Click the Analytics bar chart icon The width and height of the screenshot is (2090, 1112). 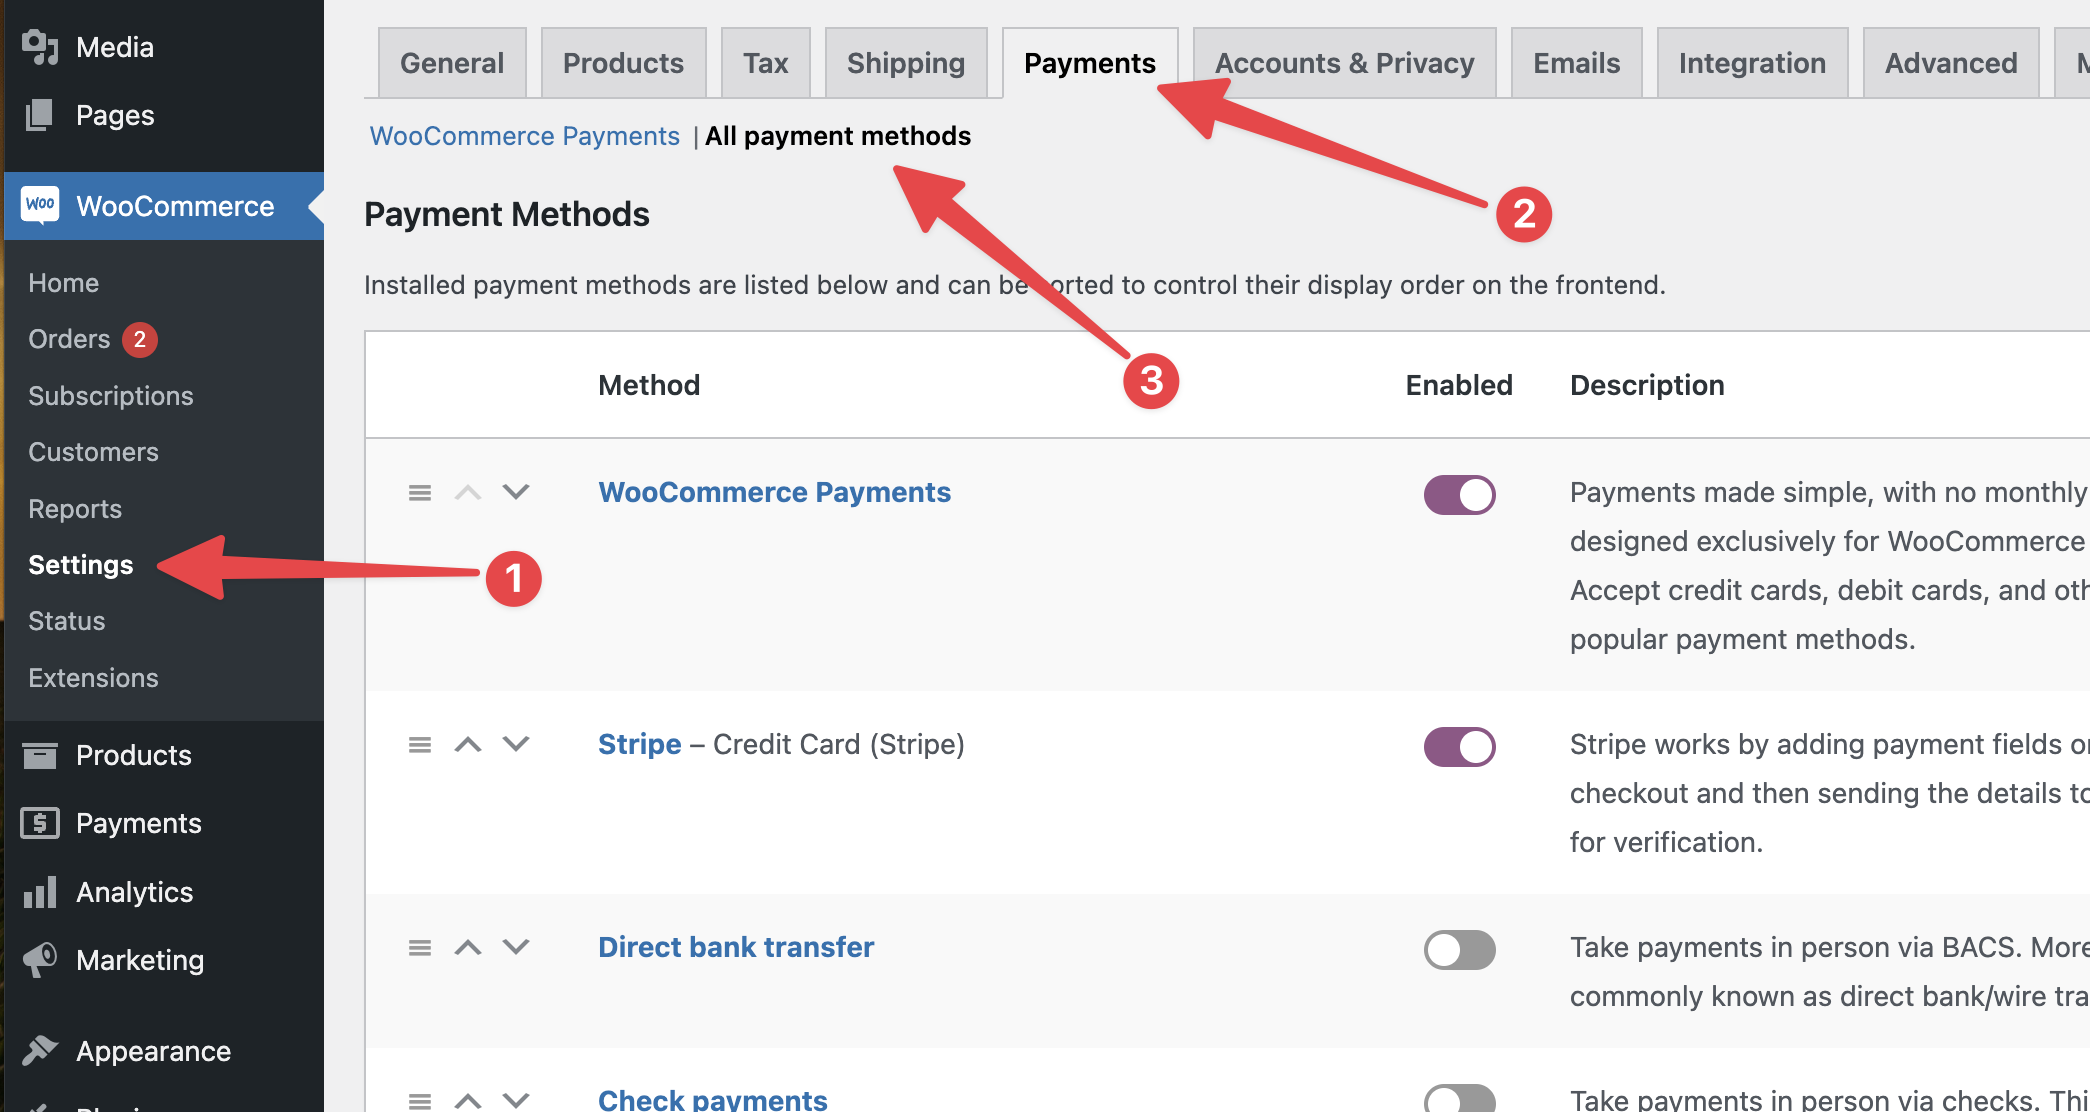coord(40,892)
